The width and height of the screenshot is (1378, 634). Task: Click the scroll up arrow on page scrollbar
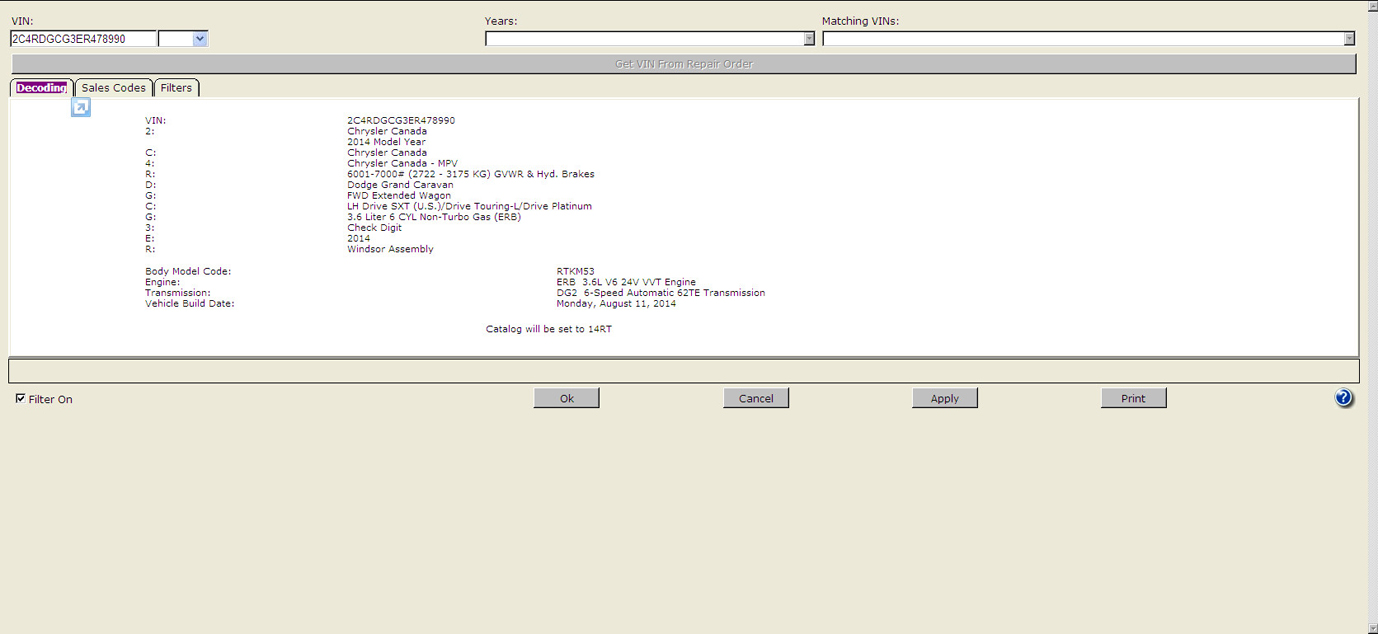[1371, 6]
